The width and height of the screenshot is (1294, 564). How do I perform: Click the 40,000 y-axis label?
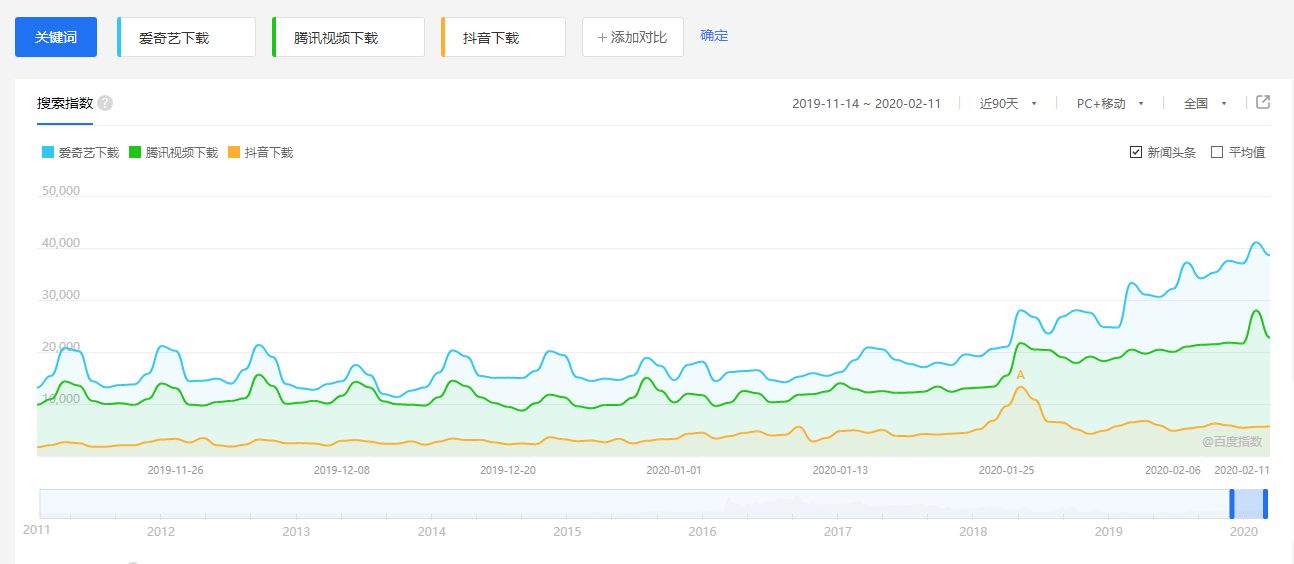(61, 243)
